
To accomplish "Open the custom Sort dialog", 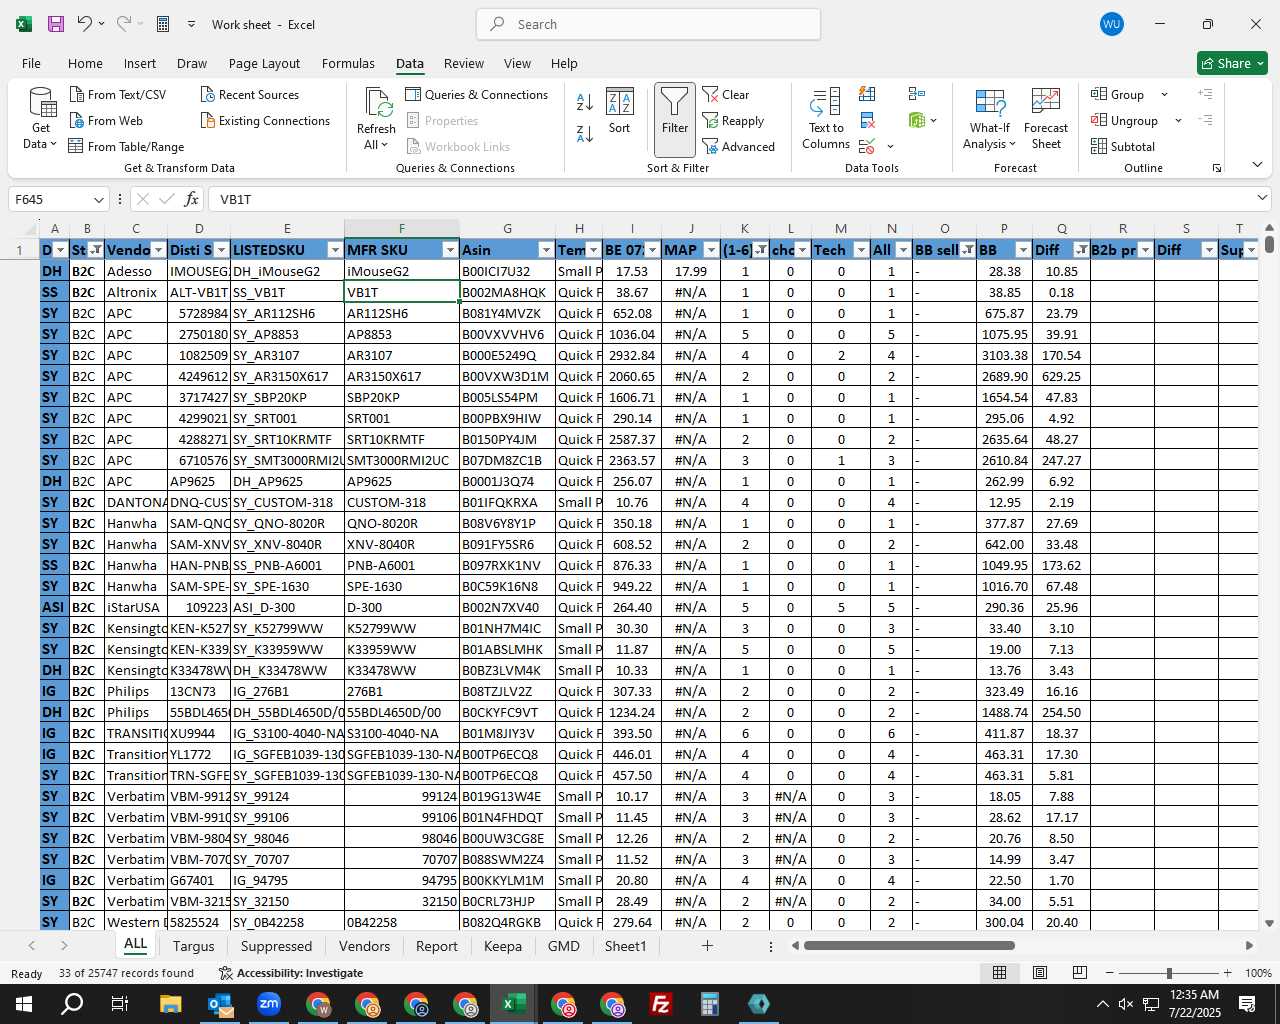I will pyautogui.click(x=620, y=111).
